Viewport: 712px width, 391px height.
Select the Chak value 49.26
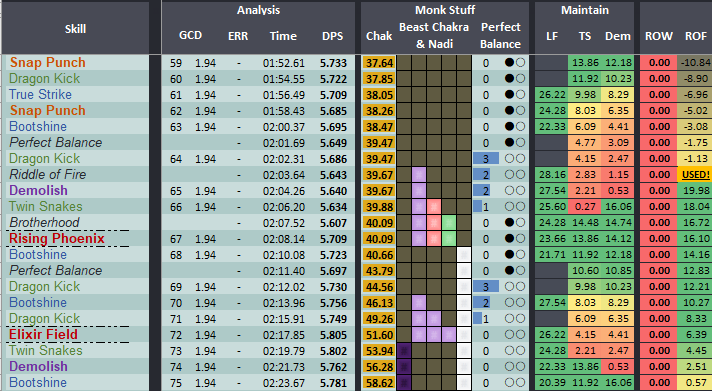[379, 319]
